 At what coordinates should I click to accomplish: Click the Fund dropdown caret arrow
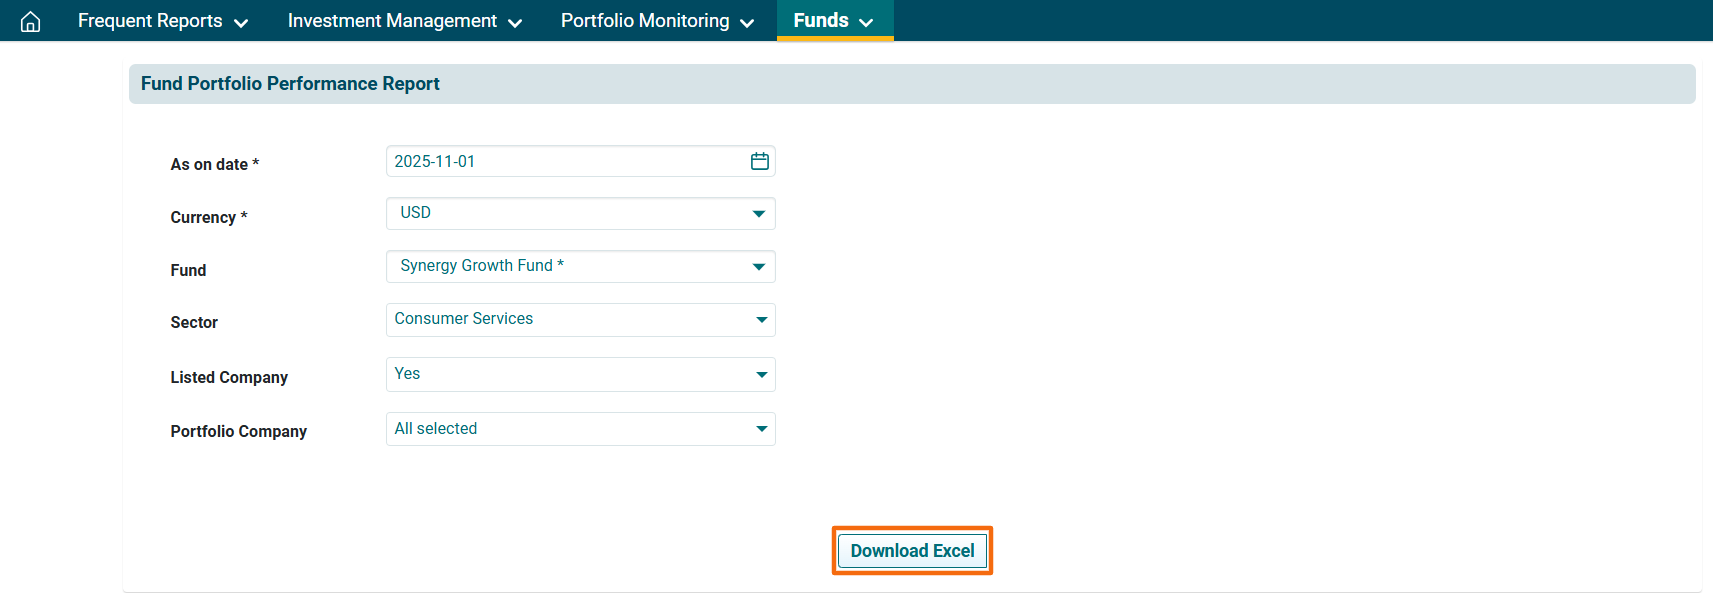tap(758, 267)
